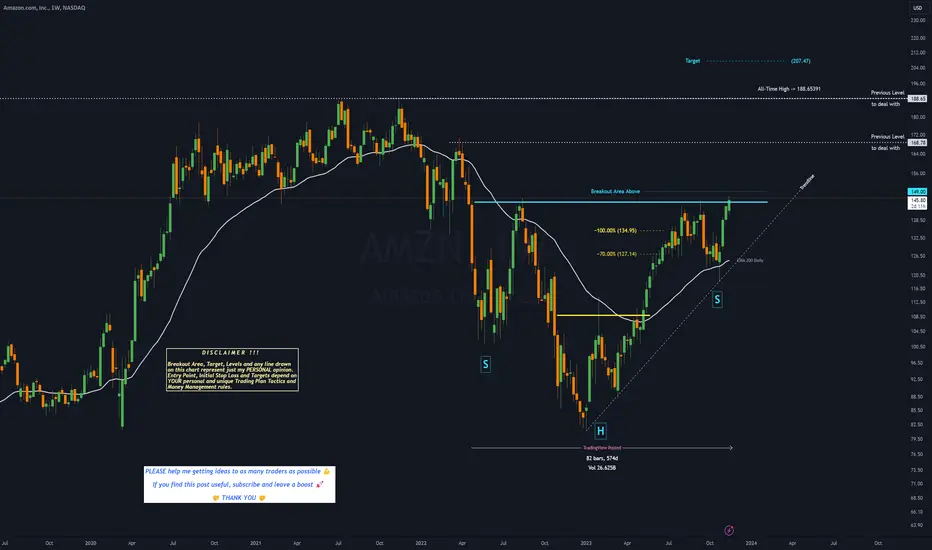Click the '-70.00% (127.14)' level label
This screenshot has width=932, height=550.
(616, 254)
